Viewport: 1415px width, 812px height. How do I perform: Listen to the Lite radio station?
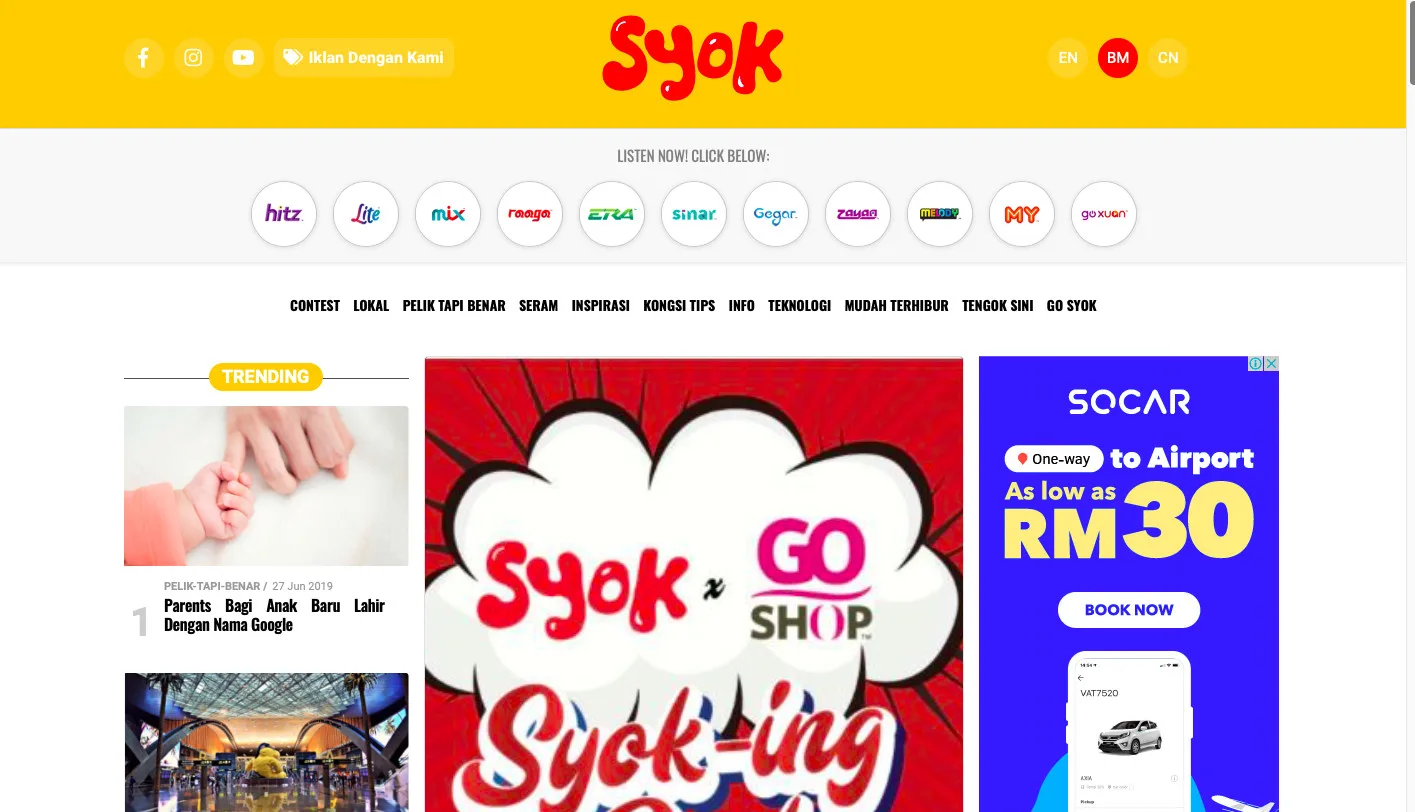click(366, 214)
